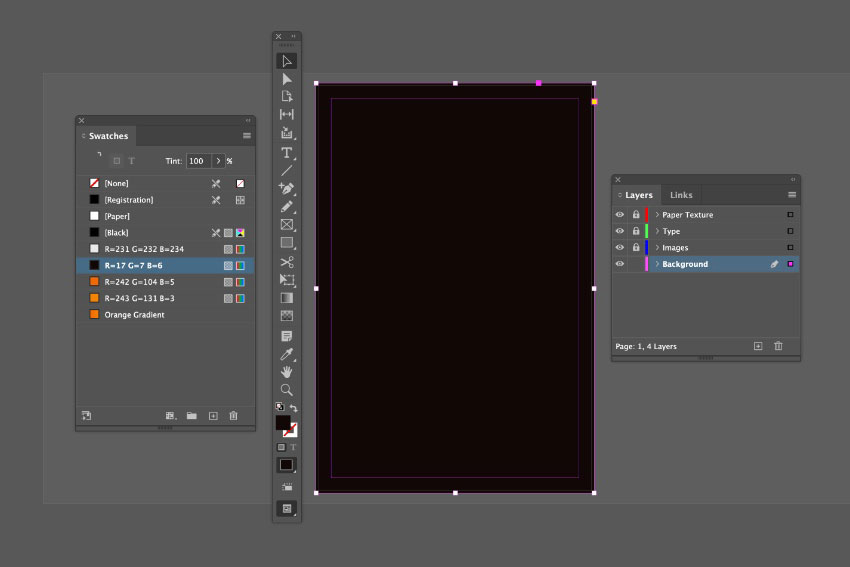Click New Swatch icon in Swatches panel
The width and height of the screenshot is (850, 567).
[213, 416]
